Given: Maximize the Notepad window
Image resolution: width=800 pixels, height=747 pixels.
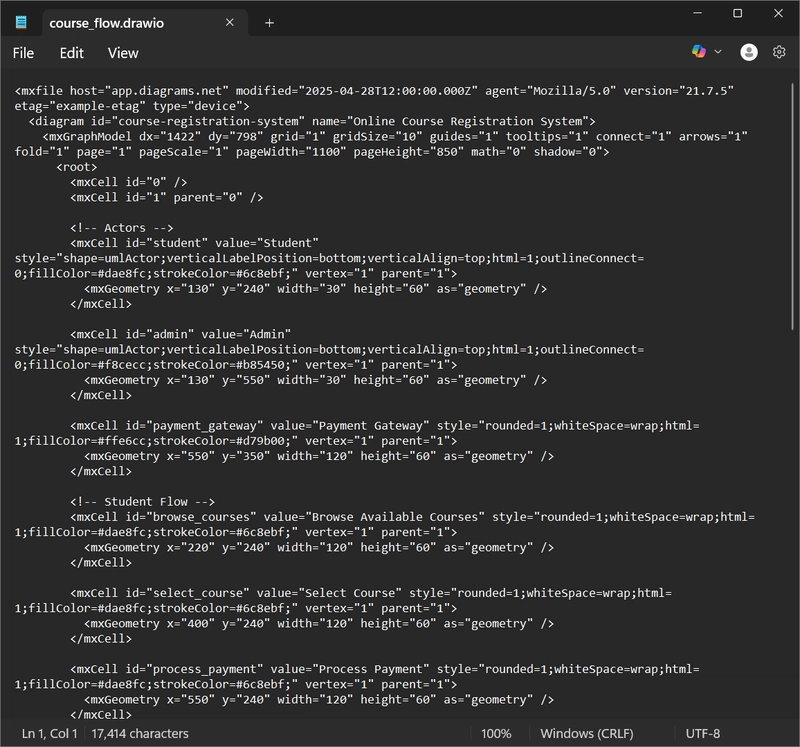Looking at the screenshot, I should (737, 13).
